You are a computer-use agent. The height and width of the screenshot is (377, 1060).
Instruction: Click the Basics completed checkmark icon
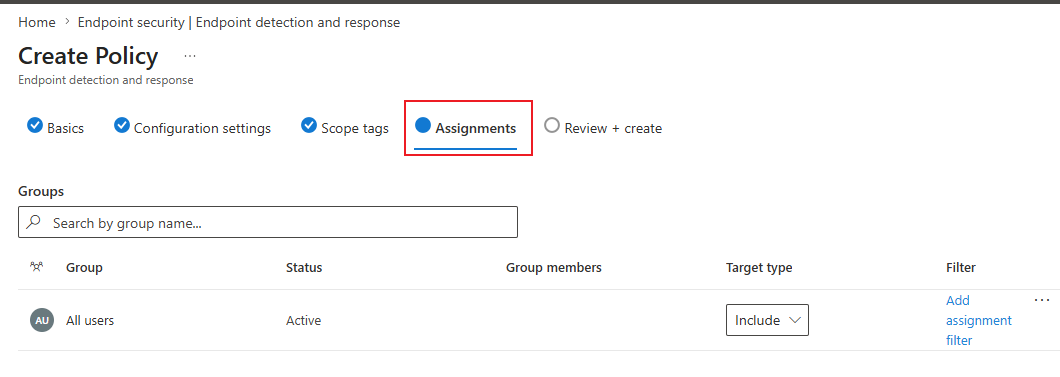point(34,126)
